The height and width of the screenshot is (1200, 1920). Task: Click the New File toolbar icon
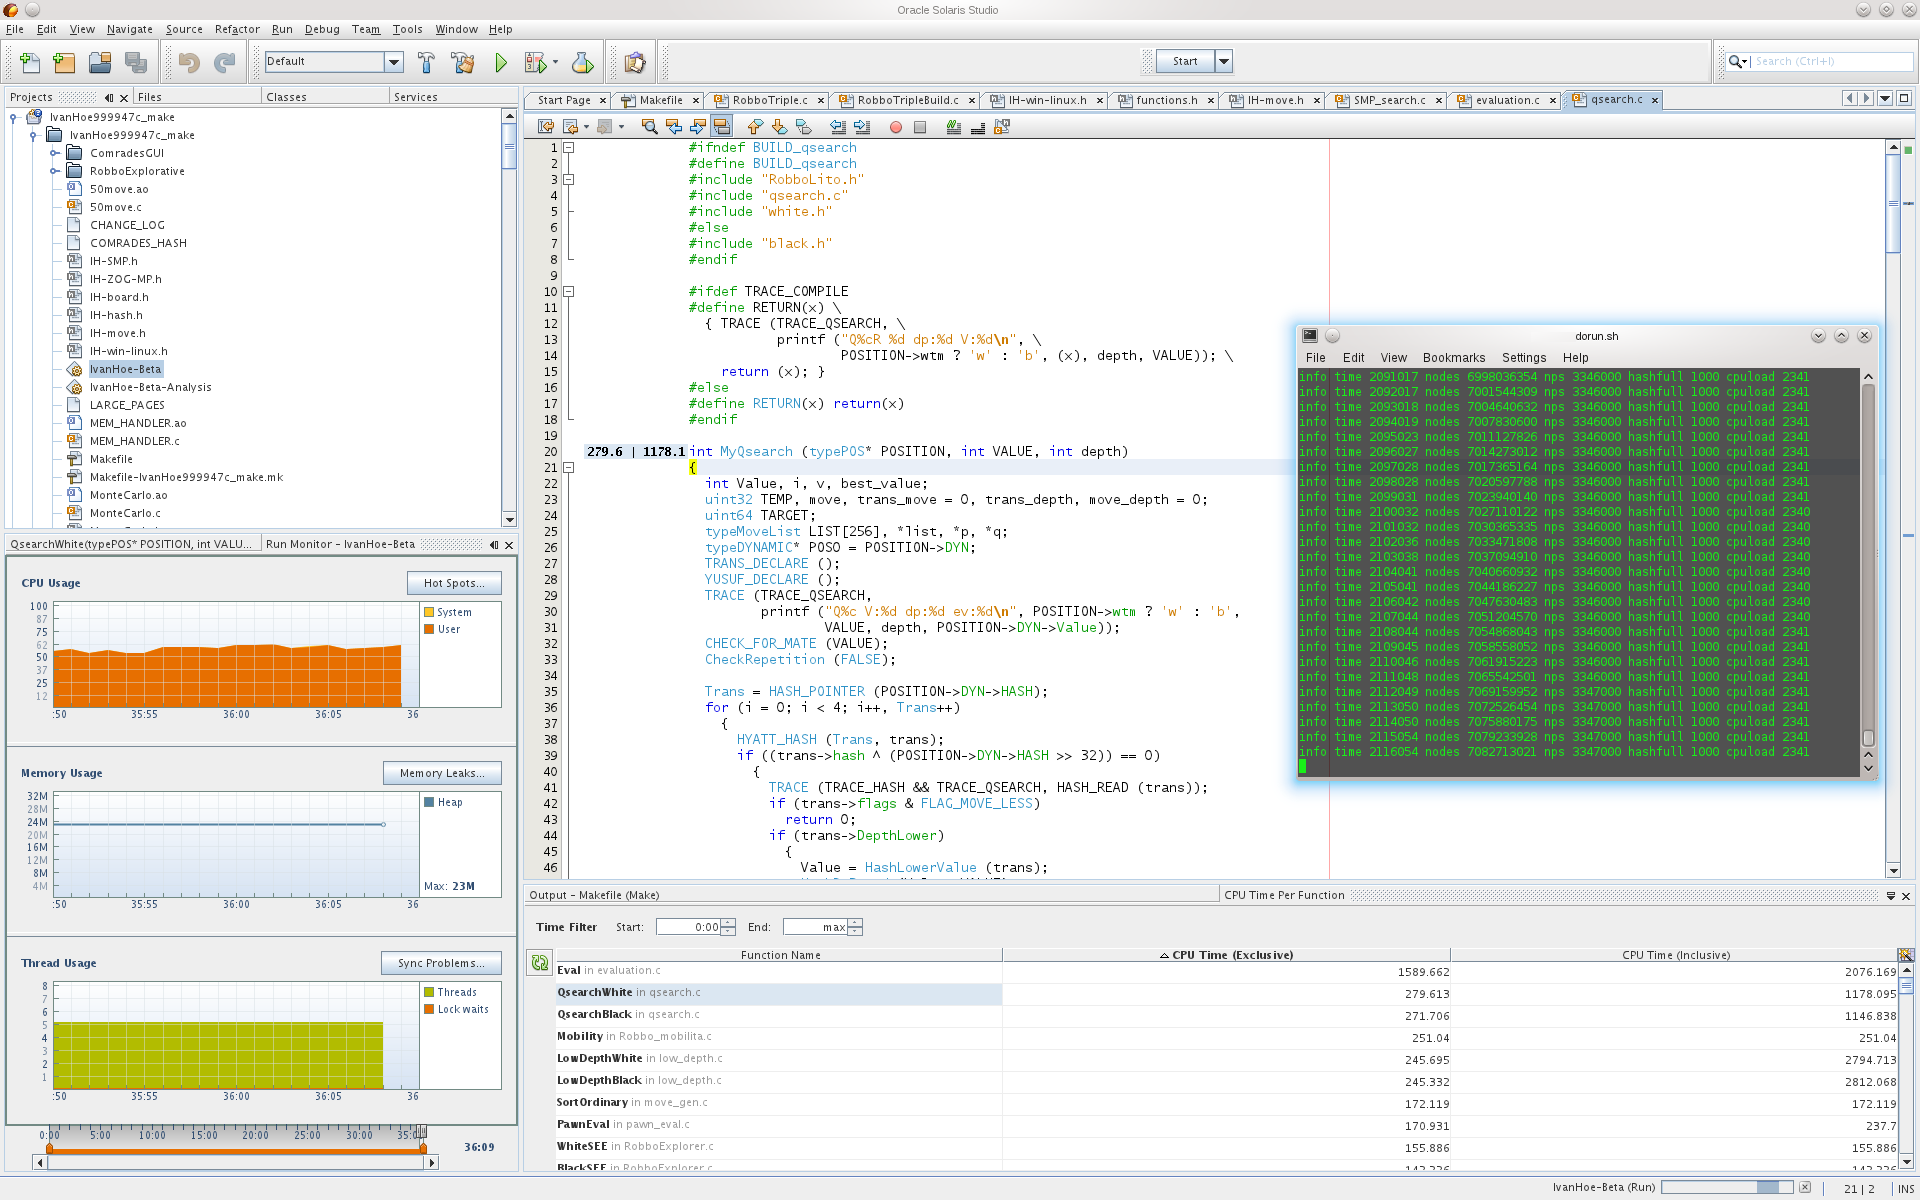click(30, 62)
